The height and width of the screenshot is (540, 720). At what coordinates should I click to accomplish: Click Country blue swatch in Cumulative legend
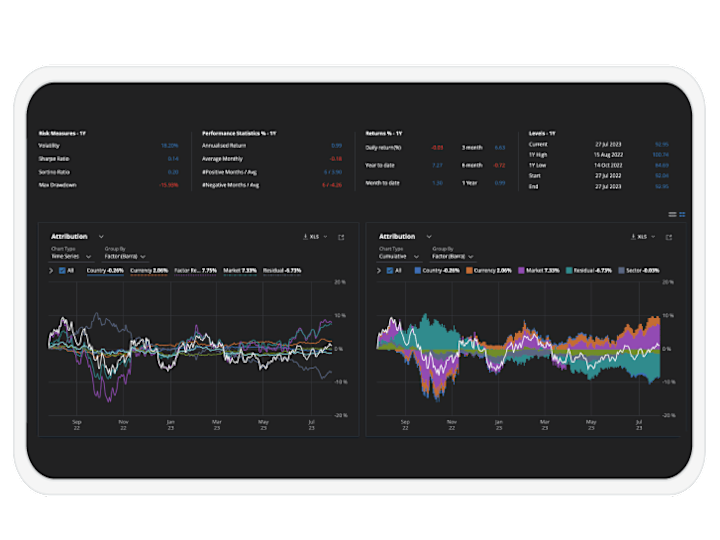click(418, 271)
